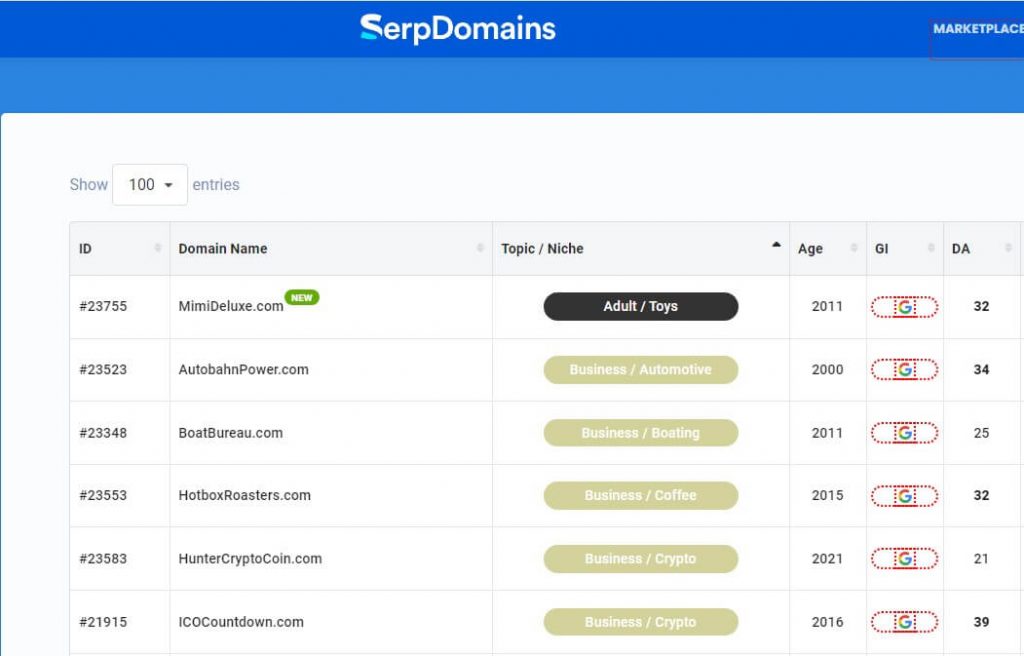Click Google index icon for HunterCryptoCoin.com
1024x656 pixels.
pos(904,559)
